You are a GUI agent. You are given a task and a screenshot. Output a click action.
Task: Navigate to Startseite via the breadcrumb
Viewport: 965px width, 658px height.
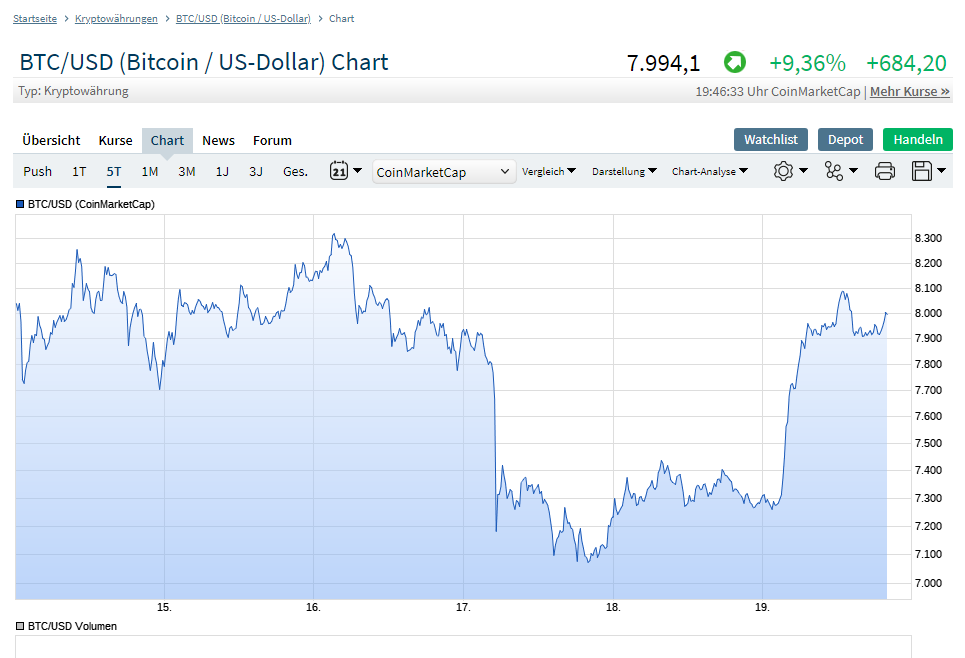[35, 18]
